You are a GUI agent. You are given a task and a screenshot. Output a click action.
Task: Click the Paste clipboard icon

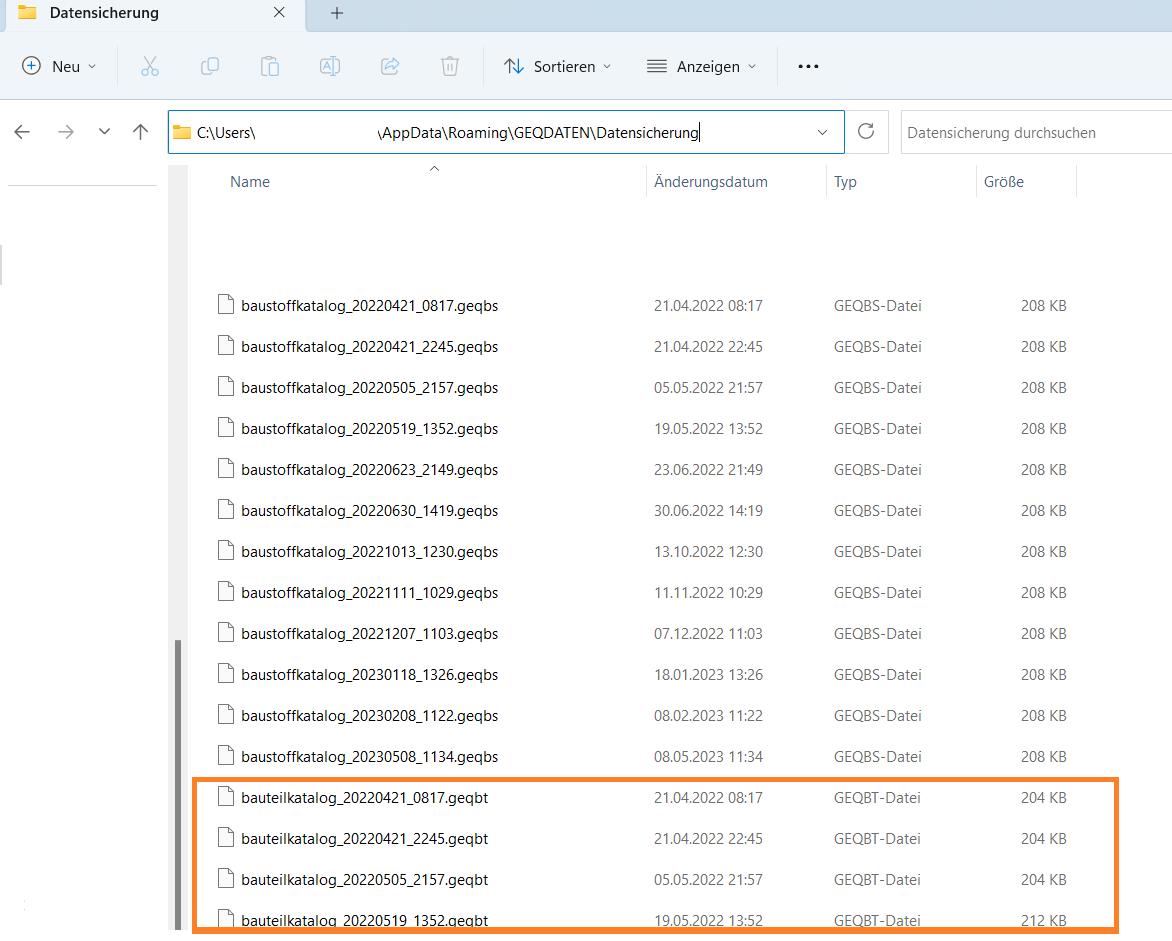pos(270,67)
